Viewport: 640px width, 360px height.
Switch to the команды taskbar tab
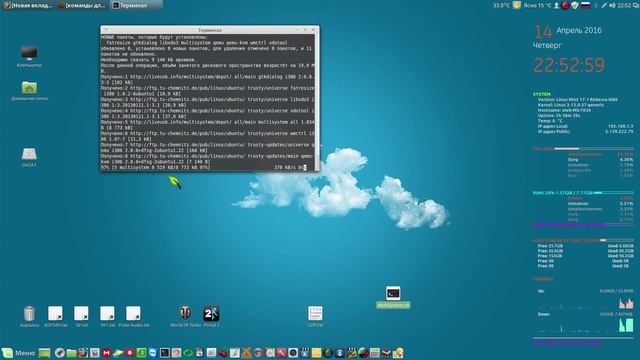coord(82,5)
